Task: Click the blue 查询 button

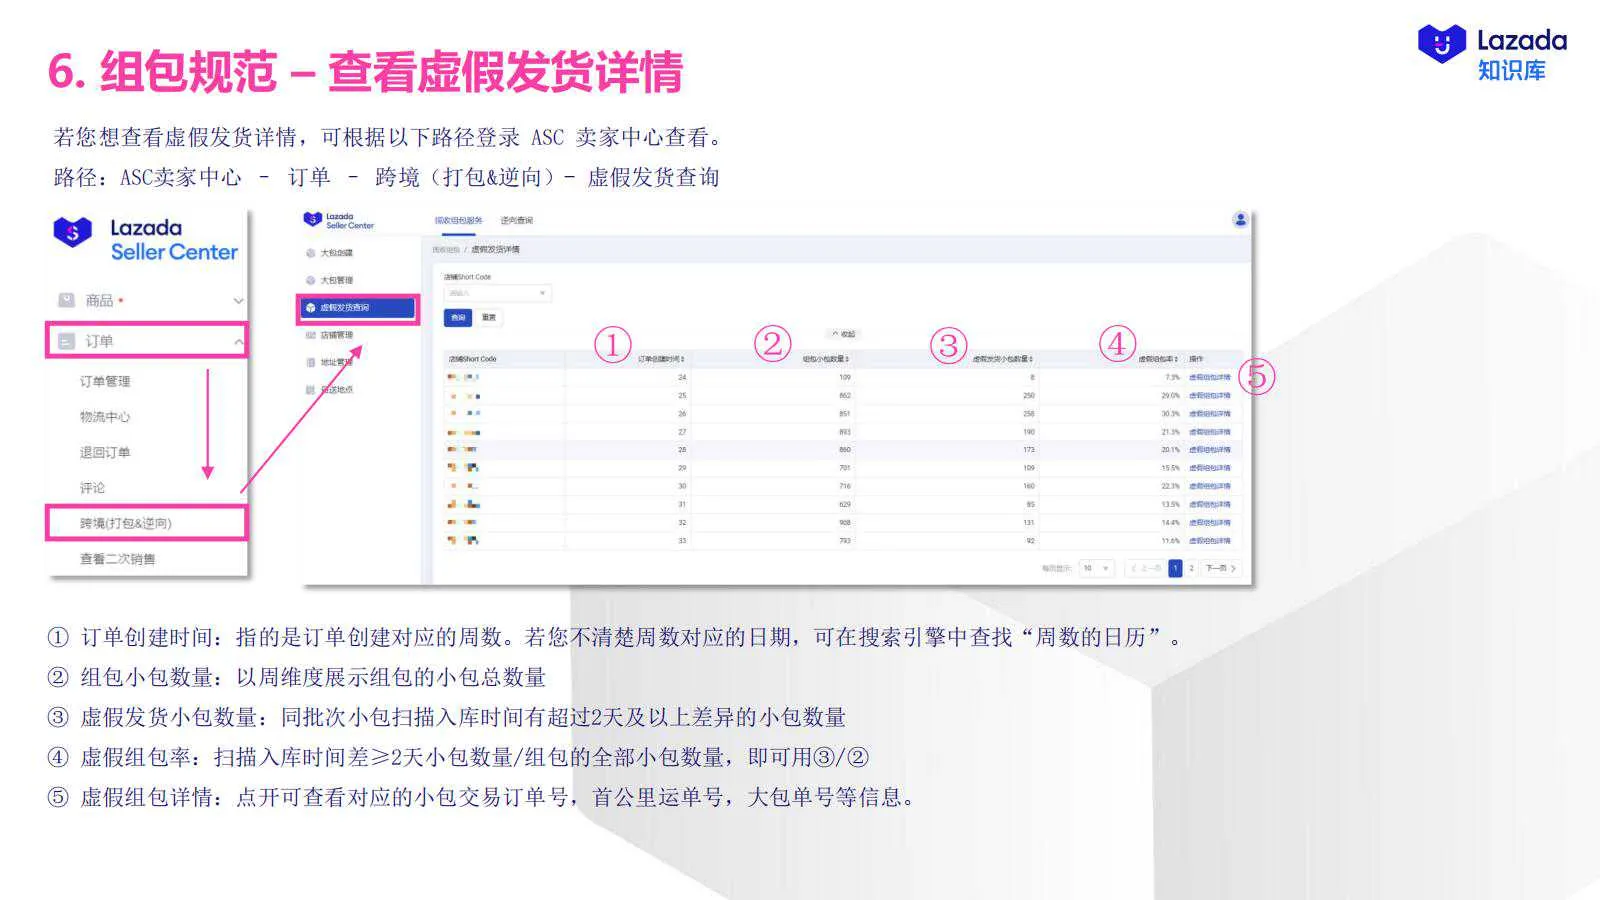Action: point(459,317)
